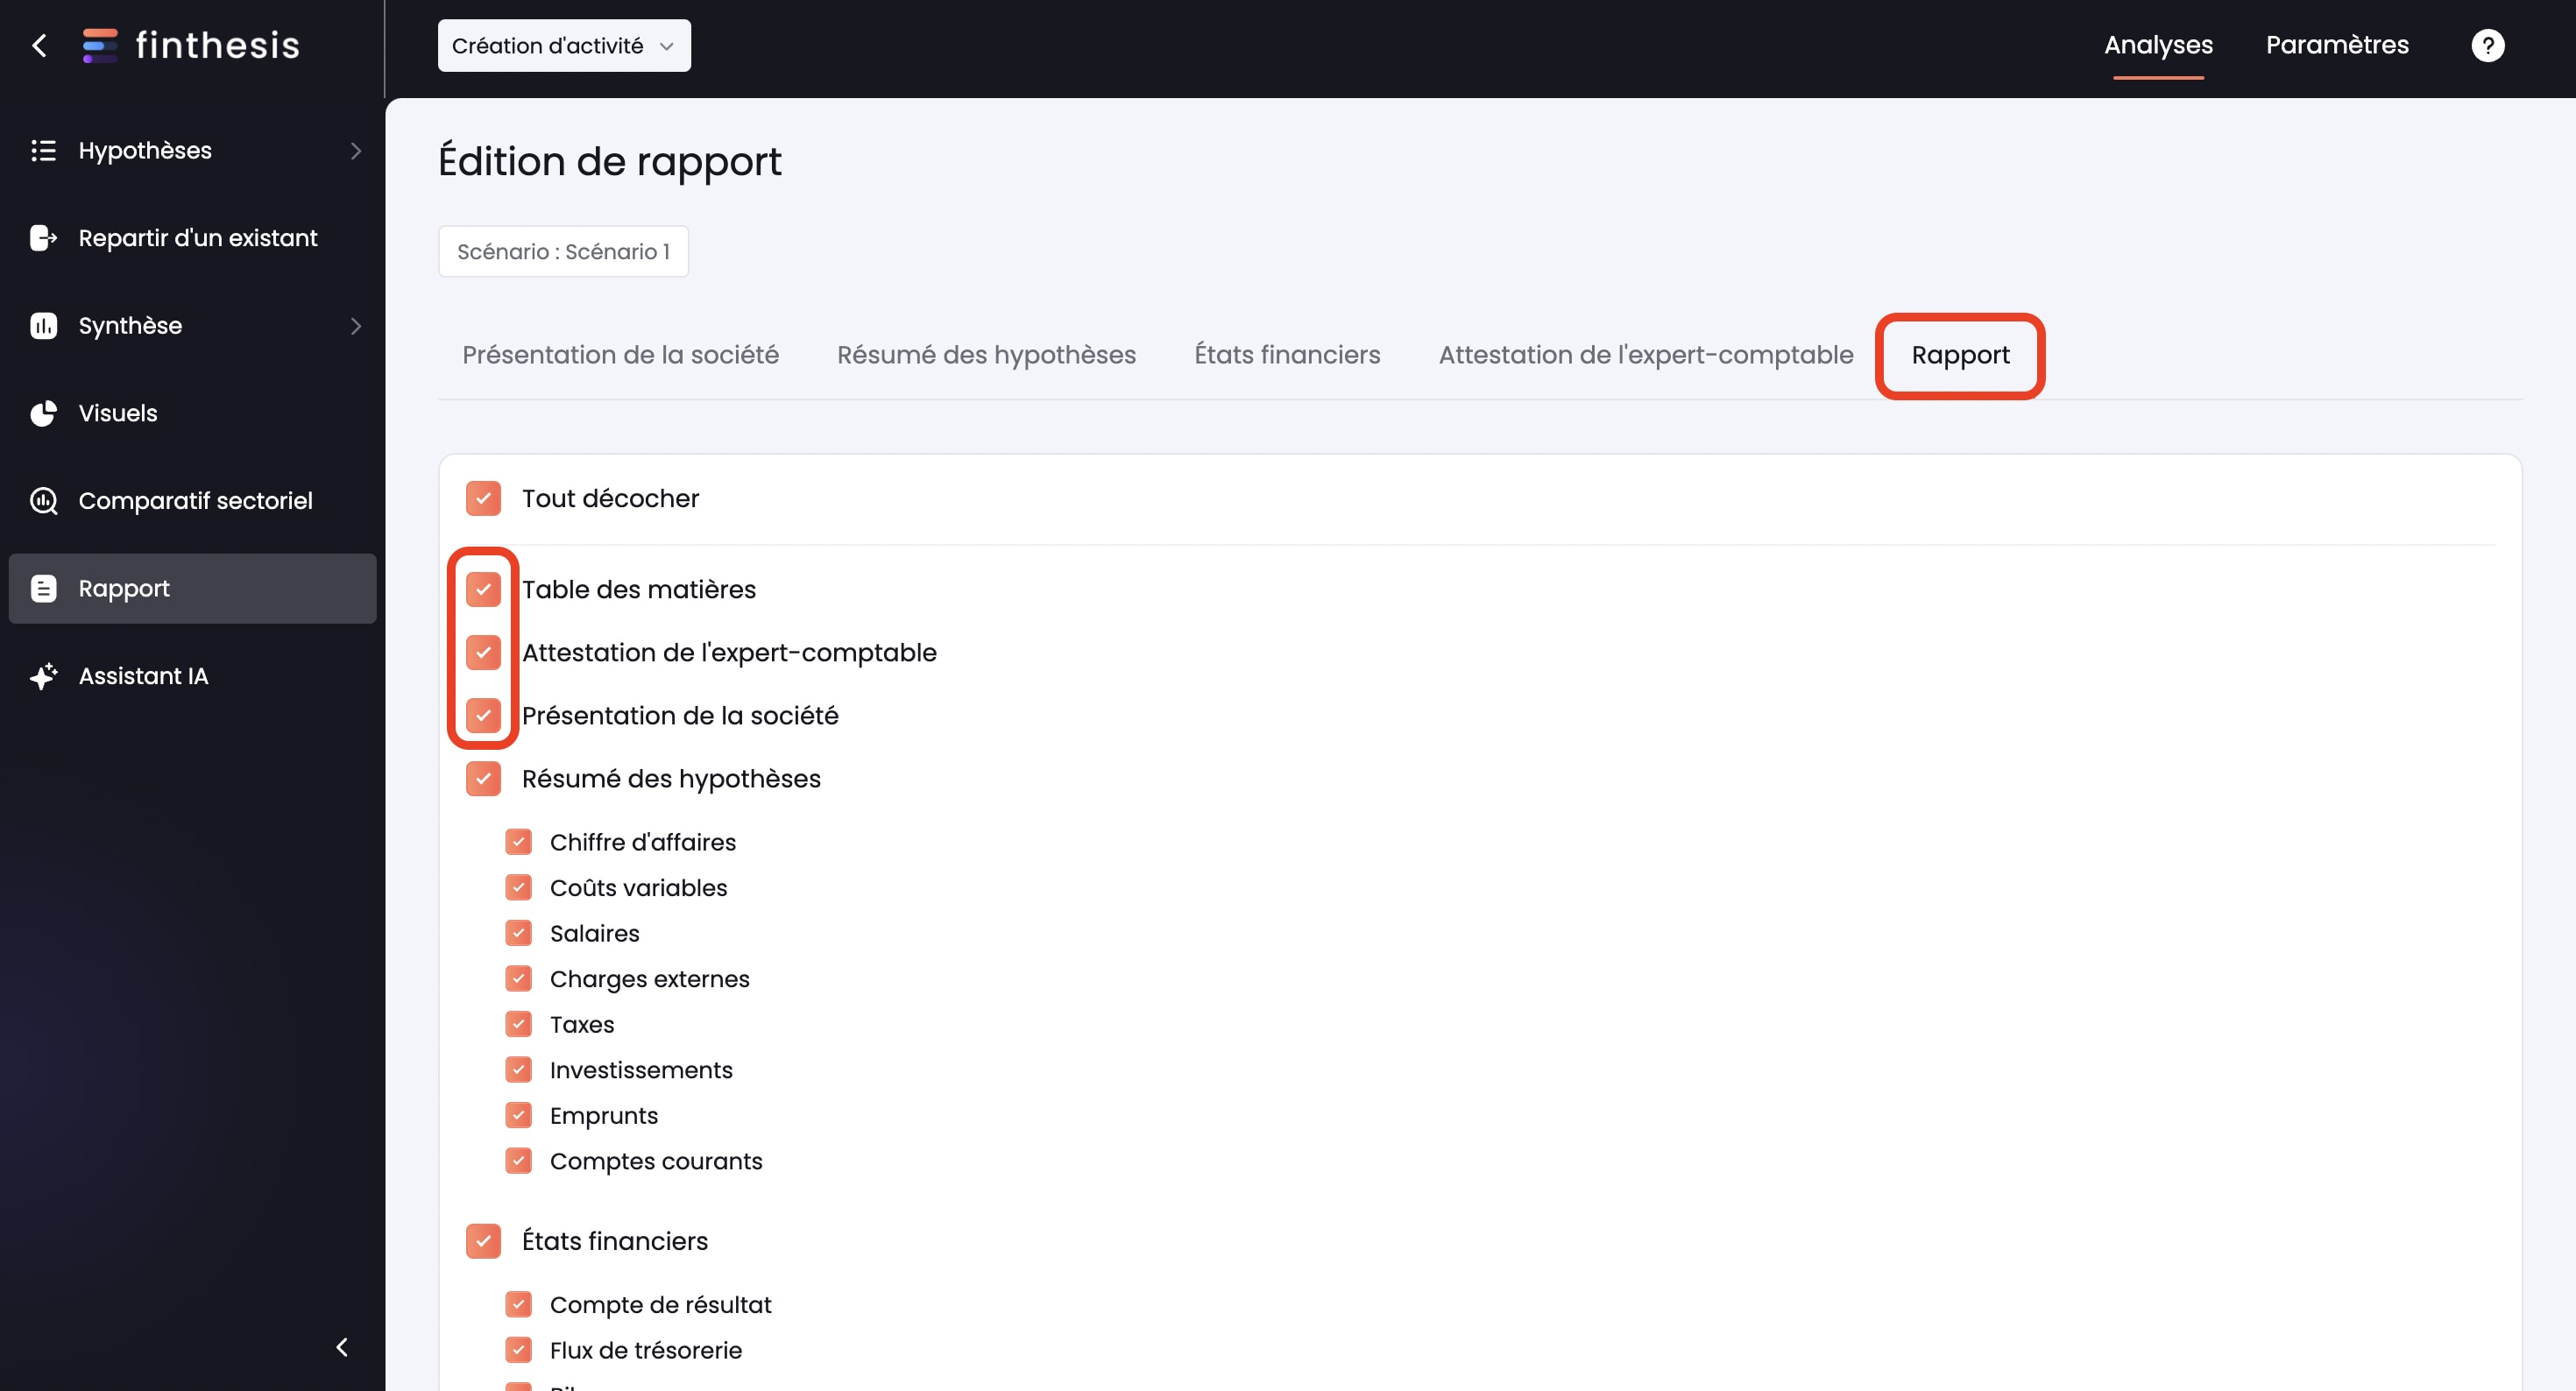Click the finthesis logo
This screenshot has height=1391, width=2576.
click(191, 45)
